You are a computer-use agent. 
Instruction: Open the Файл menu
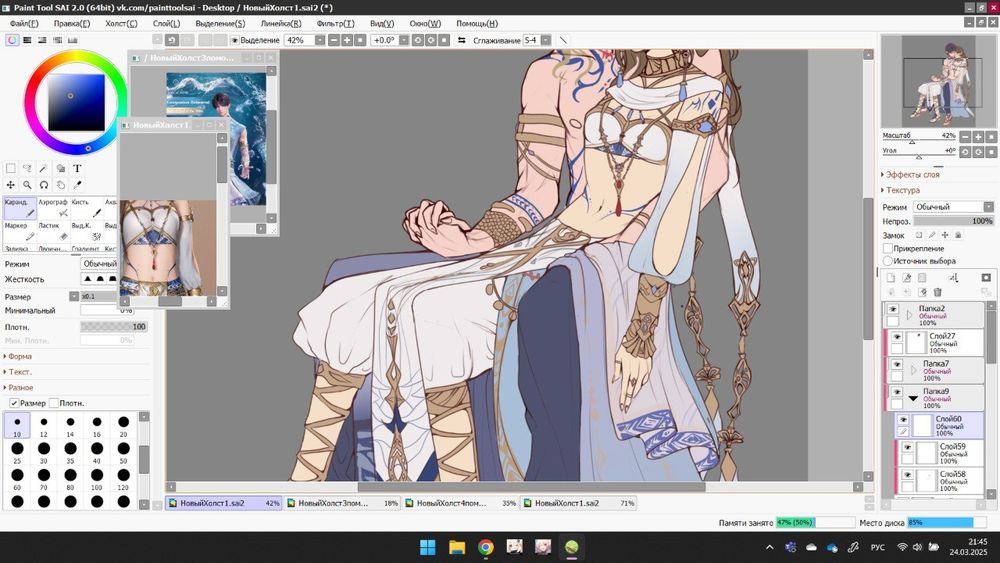[x=24, y=23]
